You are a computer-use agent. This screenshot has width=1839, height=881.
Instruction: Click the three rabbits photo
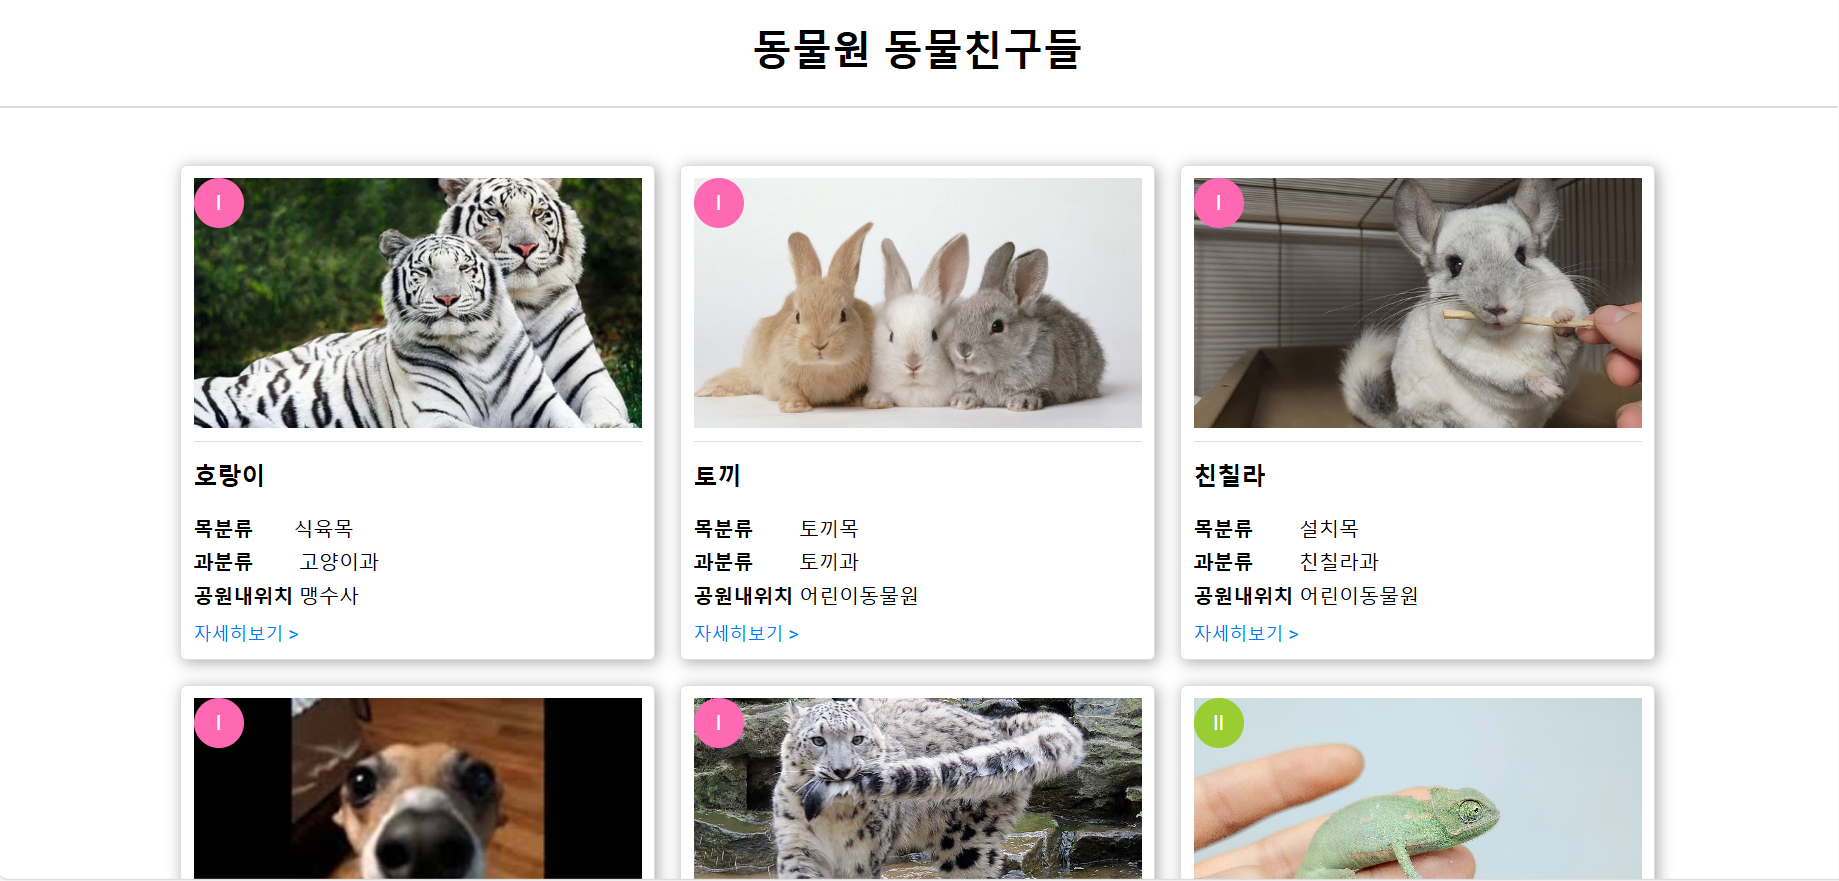coord(918,303)
